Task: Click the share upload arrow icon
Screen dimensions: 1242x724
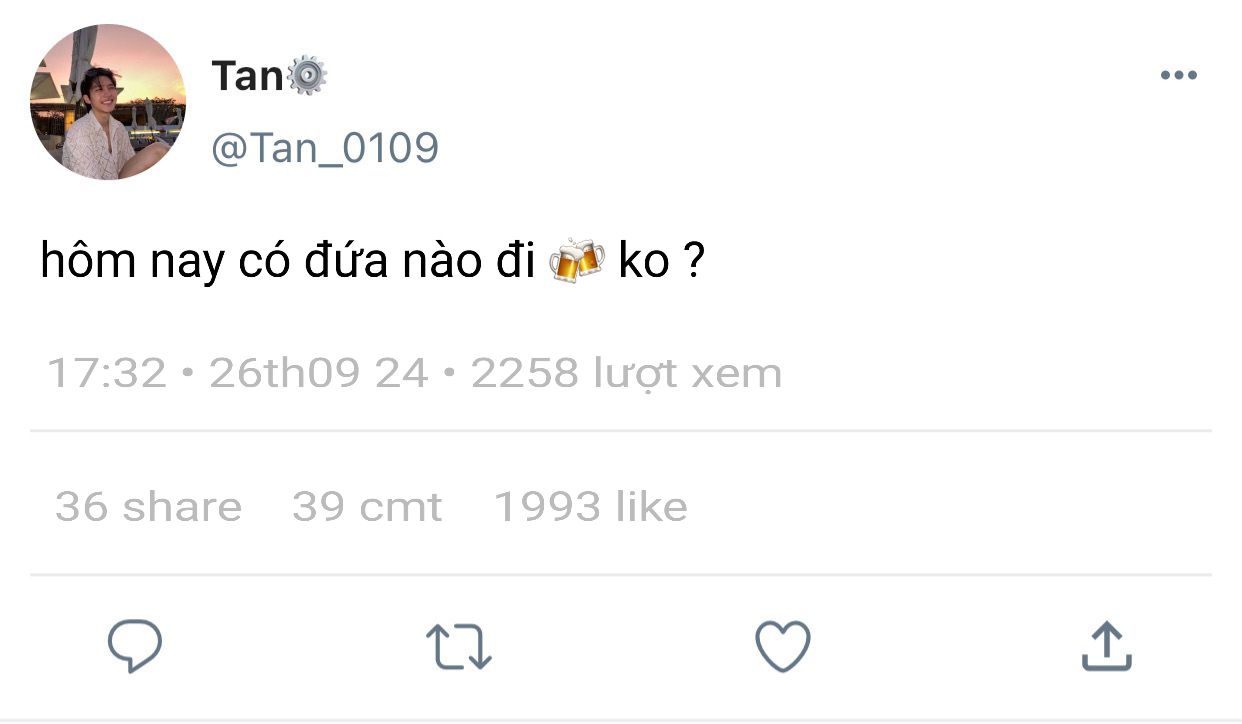Action: 1107,646
